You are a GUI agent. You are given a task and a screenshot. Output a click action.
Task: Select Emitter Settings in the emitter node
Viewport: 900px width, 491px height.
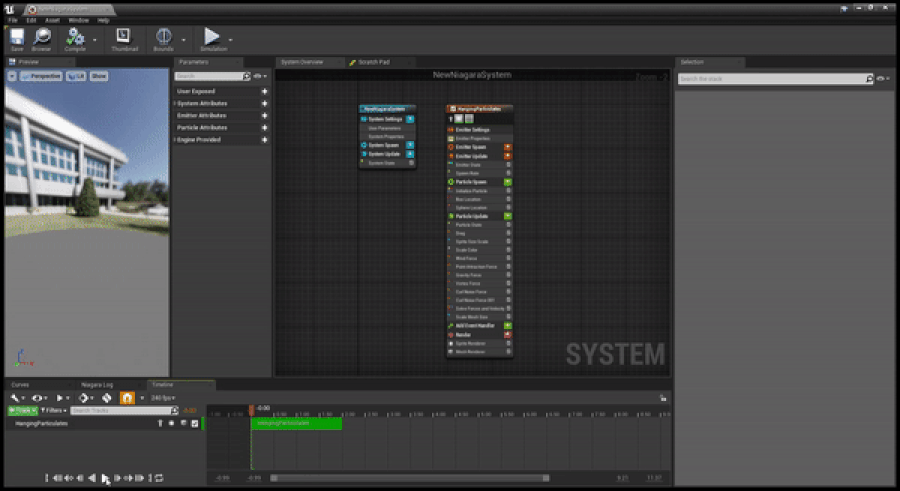point(472,130)
